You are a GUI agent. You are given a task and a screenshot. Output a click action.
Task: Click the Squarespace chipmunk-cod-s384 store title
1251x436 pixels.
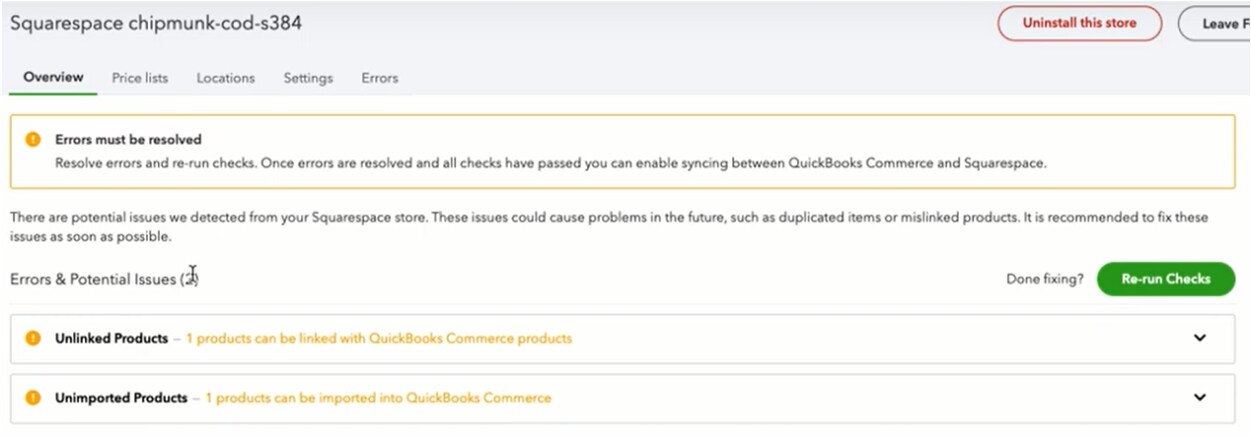tap(156, 22)
